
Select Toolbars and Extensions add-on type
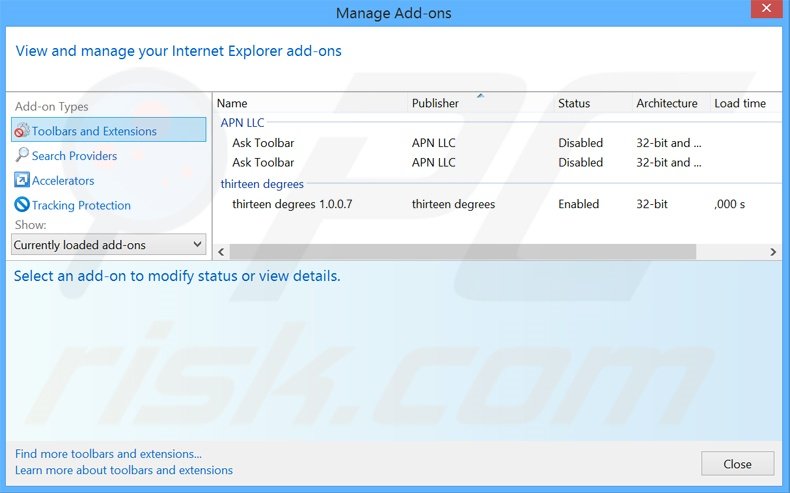point(109,130)
